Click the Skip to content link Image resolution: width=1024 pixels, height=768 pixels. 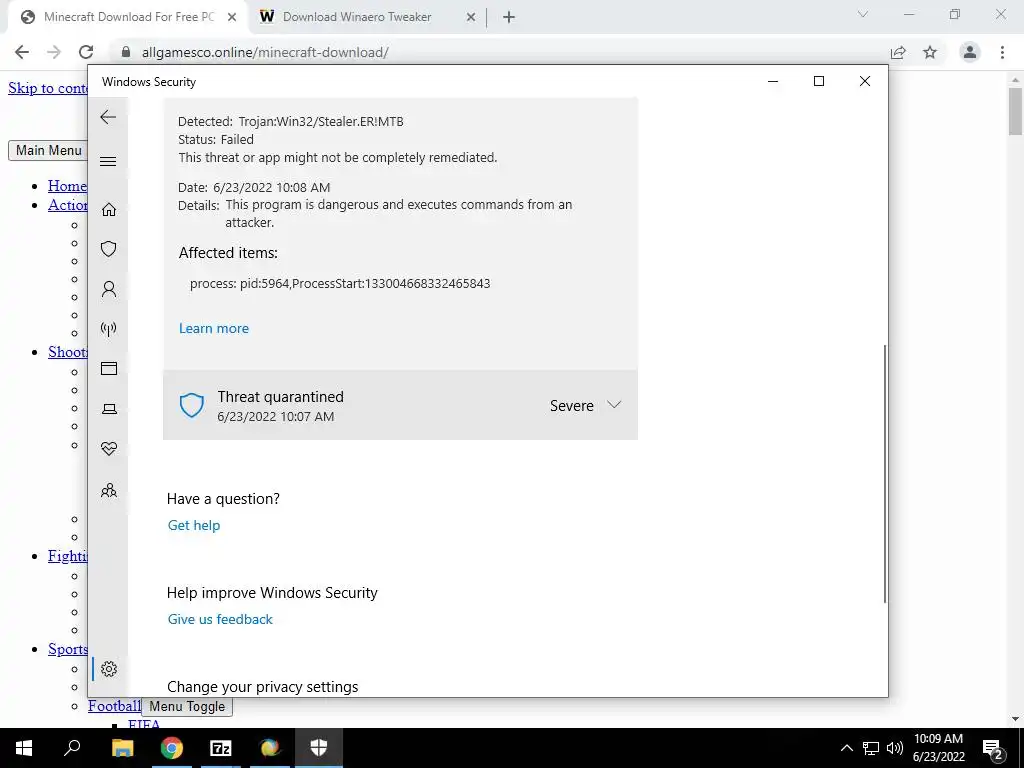pyautogui.click(x=48, y=88)
